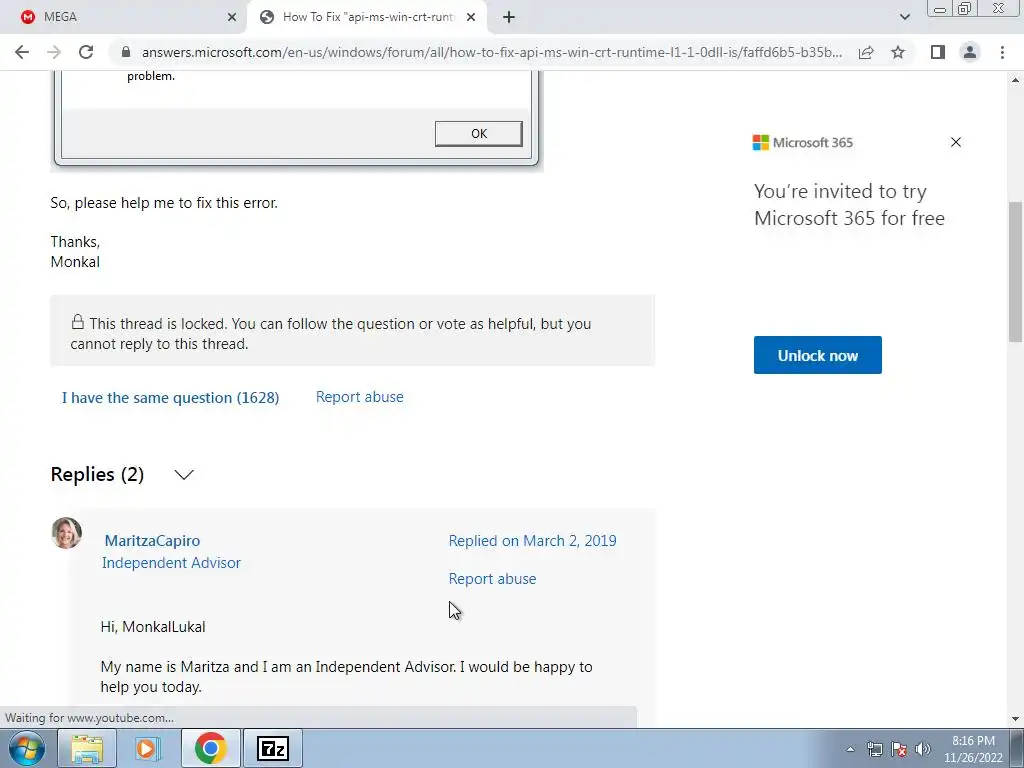
Task: Go back using the browser back arrow
Action: click(x=22, y=52)
